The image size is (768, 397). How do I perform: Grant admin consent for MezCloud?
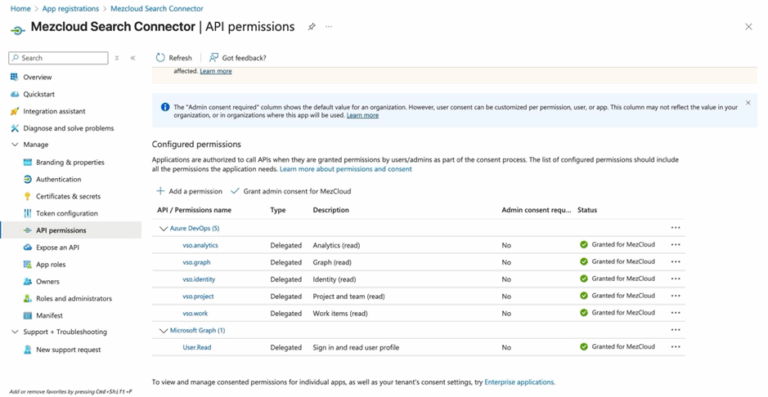[291, 191]
